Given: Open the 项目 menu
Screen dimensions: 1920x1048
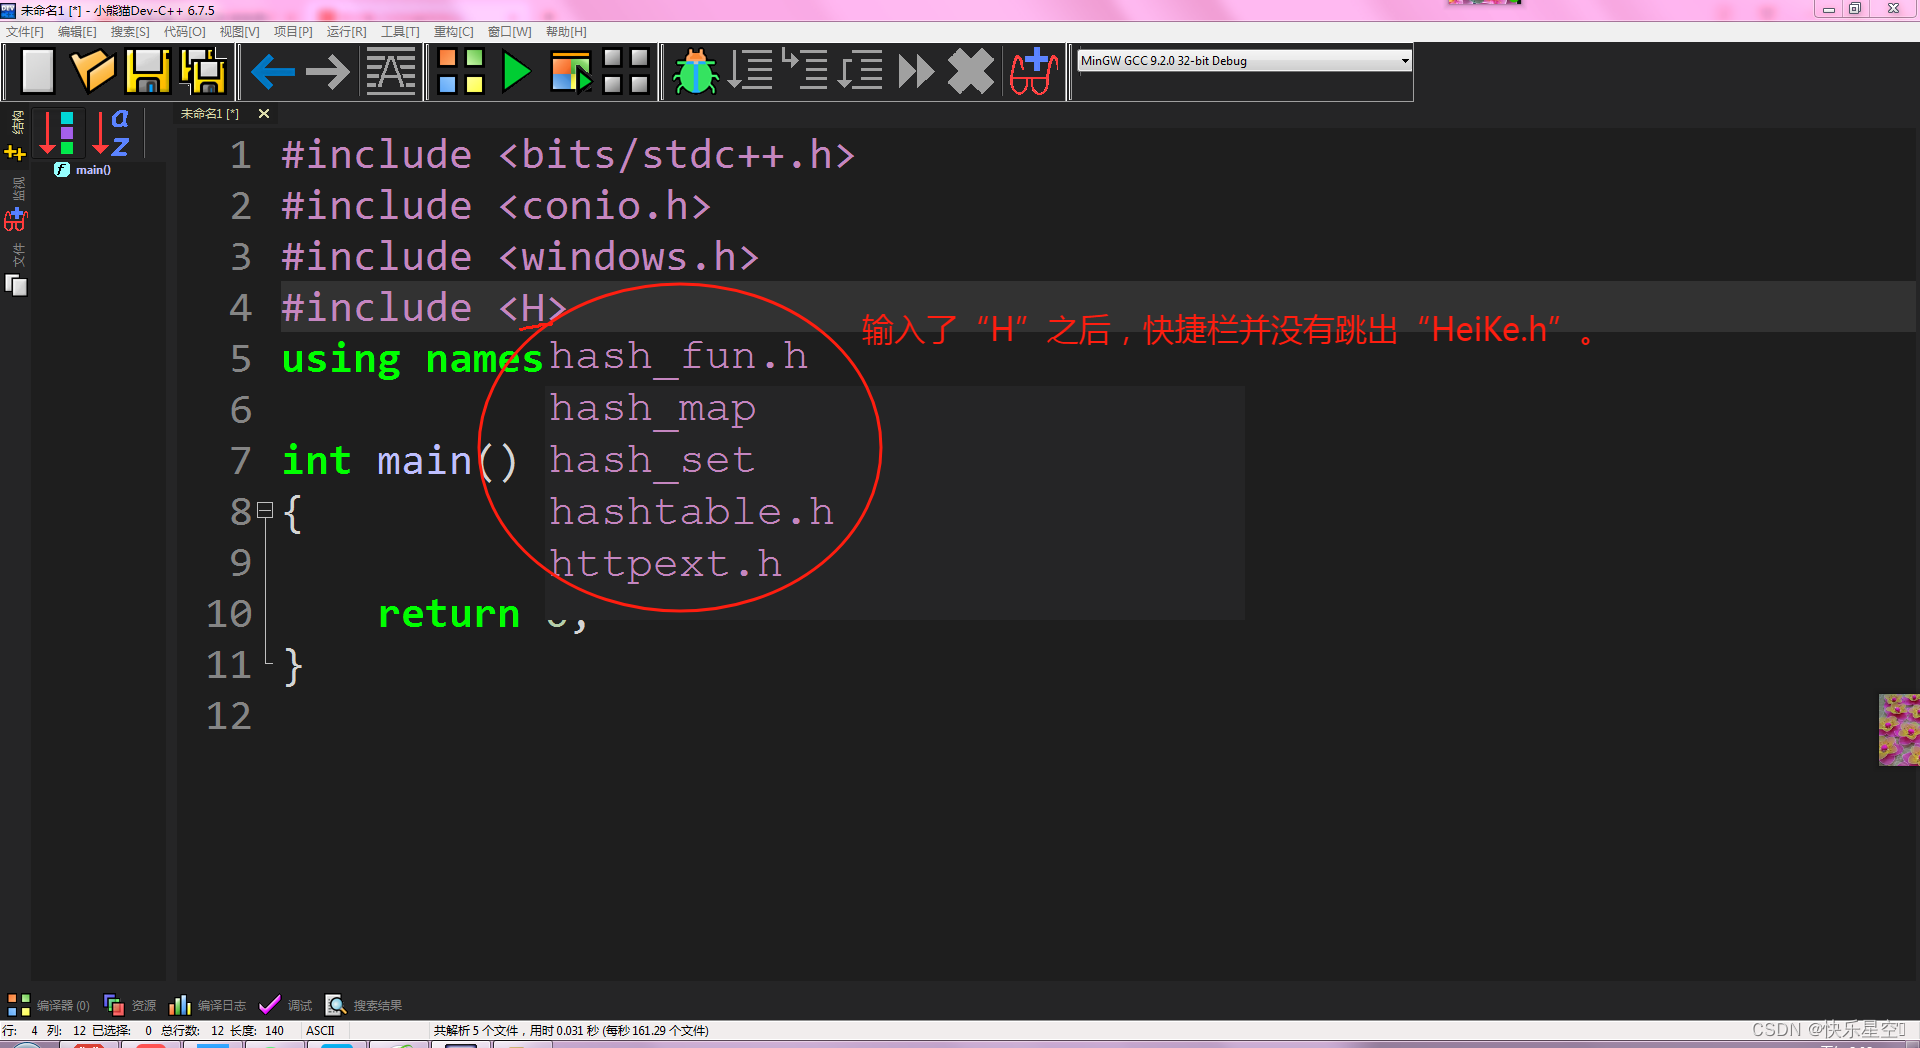Looking at the screenshot, I should 293,32.
